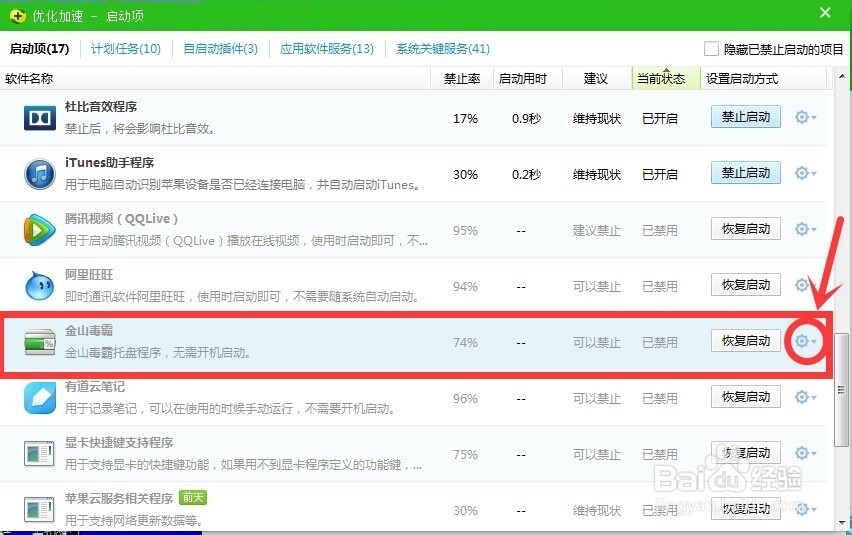Switch to 应用软件服务(13) tab
The width and height of the screenshot is (852, 535).
pyautogui.click(x=327, y=49)
